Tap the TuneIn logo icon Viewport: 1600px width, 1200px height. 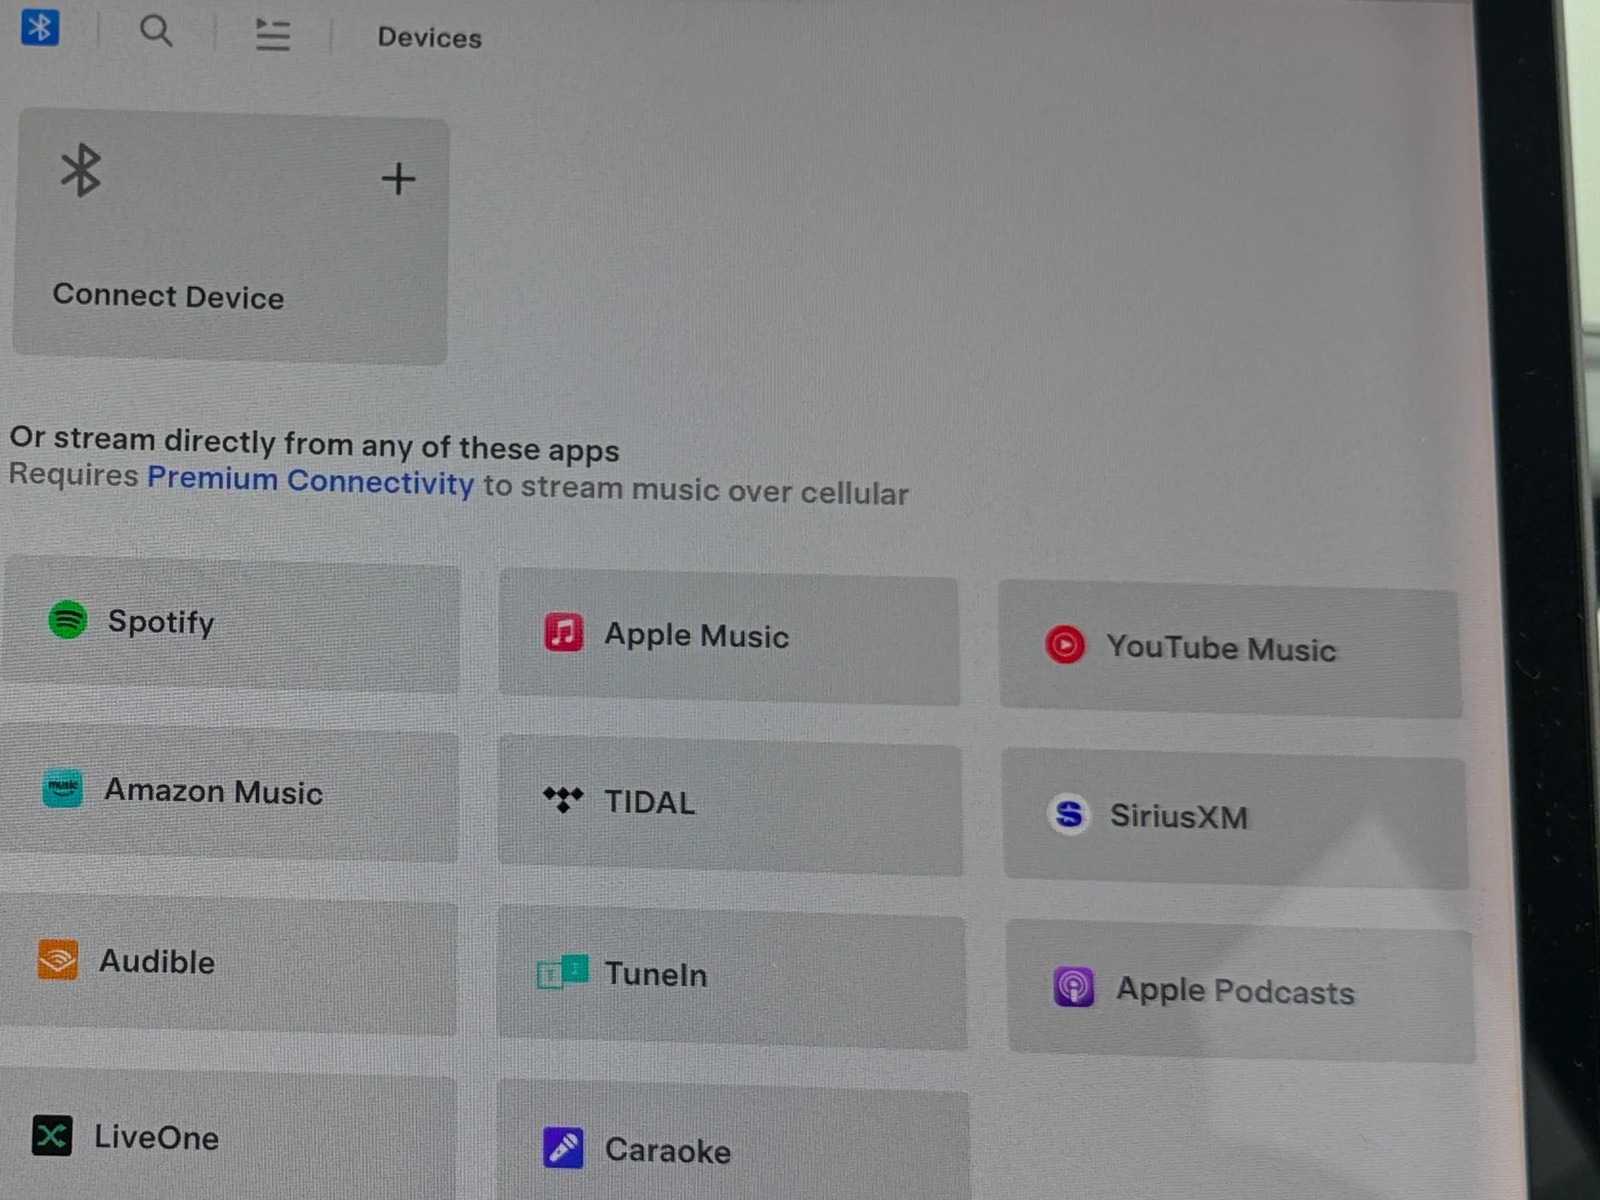click(x=562, y=971)
